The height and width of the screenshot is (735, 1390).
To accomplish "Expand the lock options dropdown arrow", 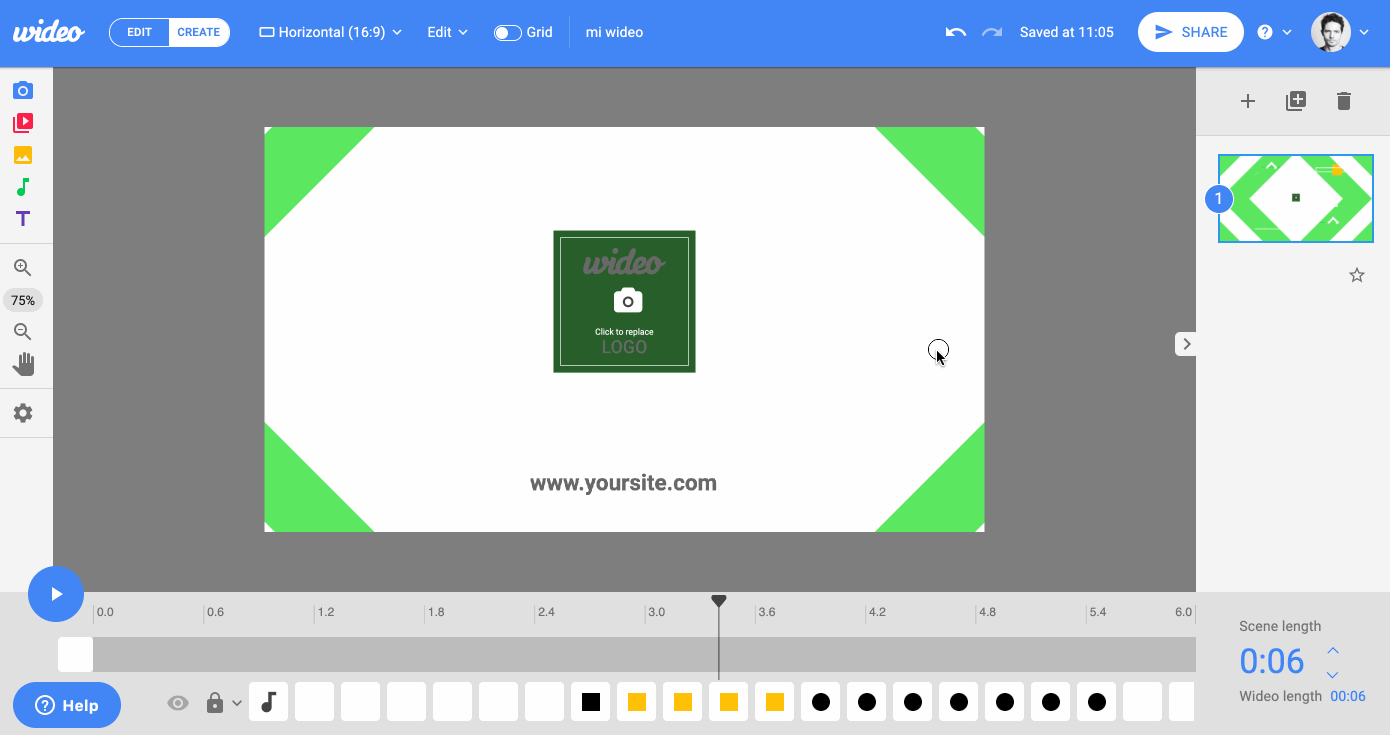I will [x=237, y=703].
